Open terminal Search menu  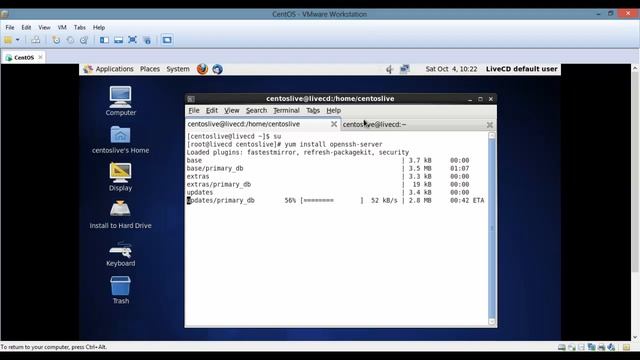pos(256,111)
